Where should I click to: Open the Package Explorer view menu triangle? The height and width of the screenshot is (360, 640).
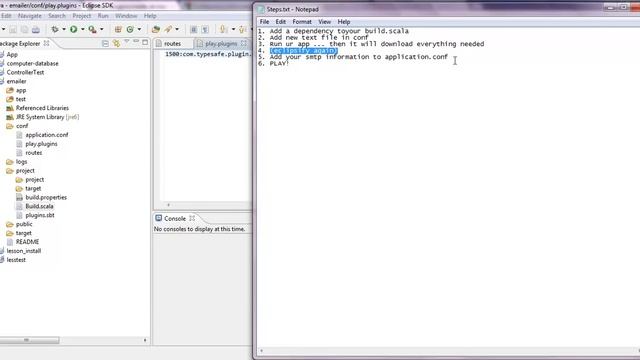(127, 42)
